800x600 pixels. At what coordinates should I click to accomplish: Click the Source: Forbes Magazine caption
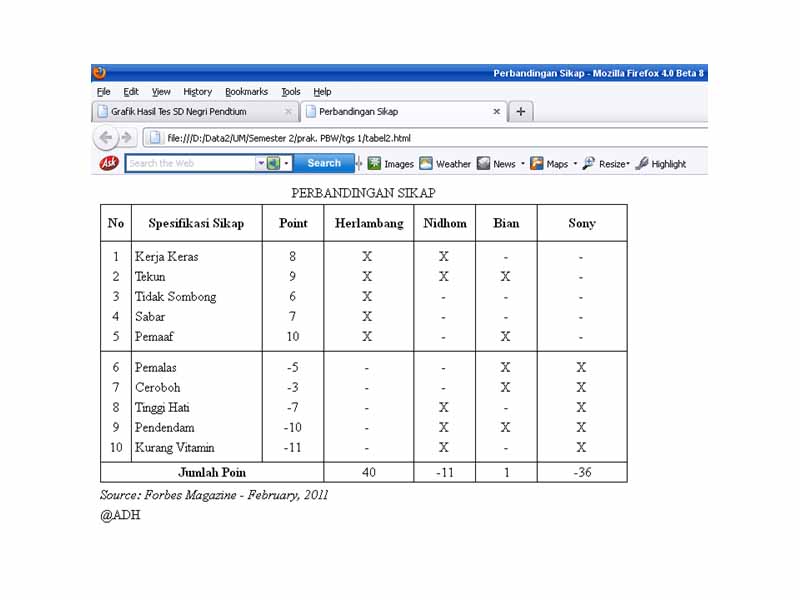[214, 495]
